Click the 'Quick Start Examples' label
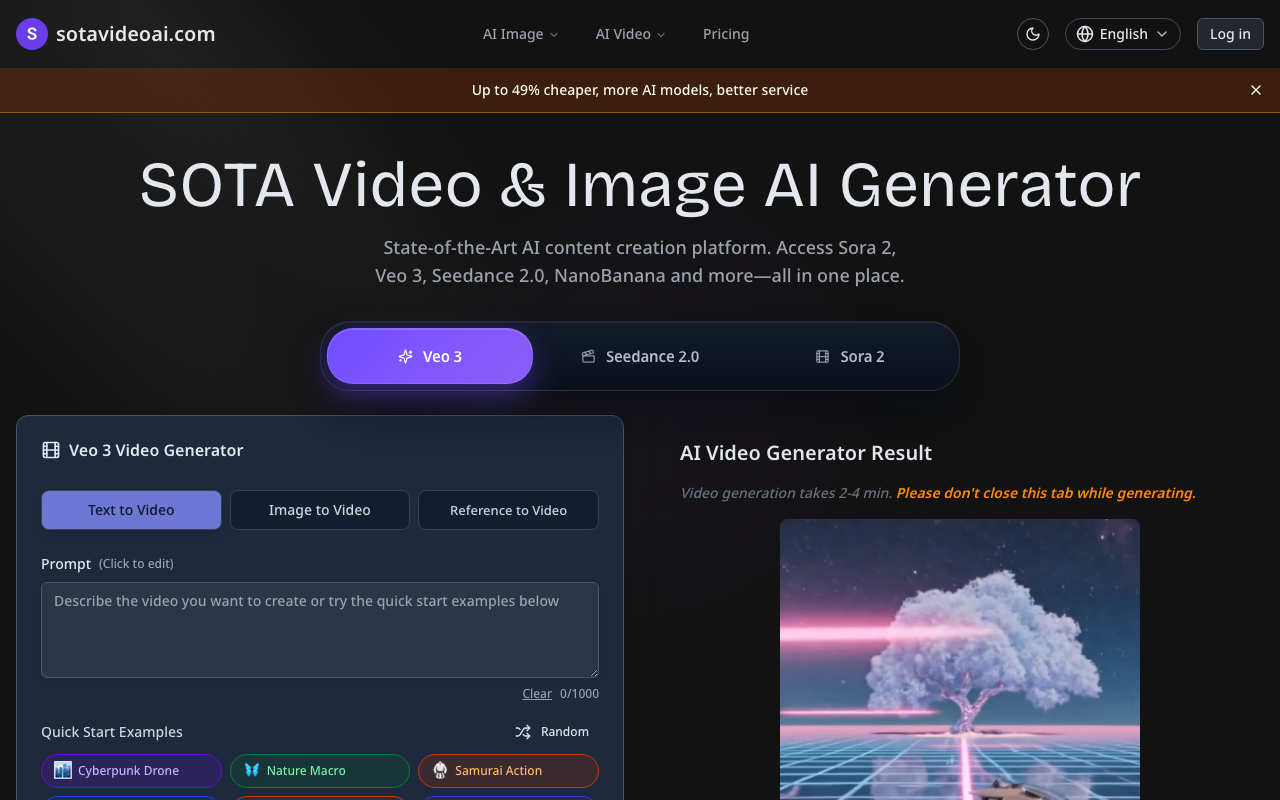This screenshot has height=800, width=1280. coord(112,732)
